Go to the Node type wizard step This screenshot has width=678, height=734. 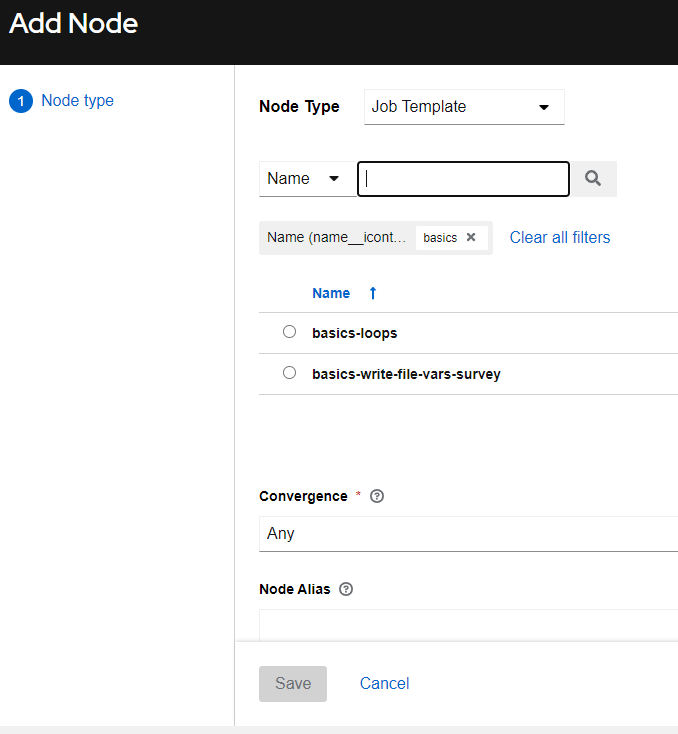[77, 101]
